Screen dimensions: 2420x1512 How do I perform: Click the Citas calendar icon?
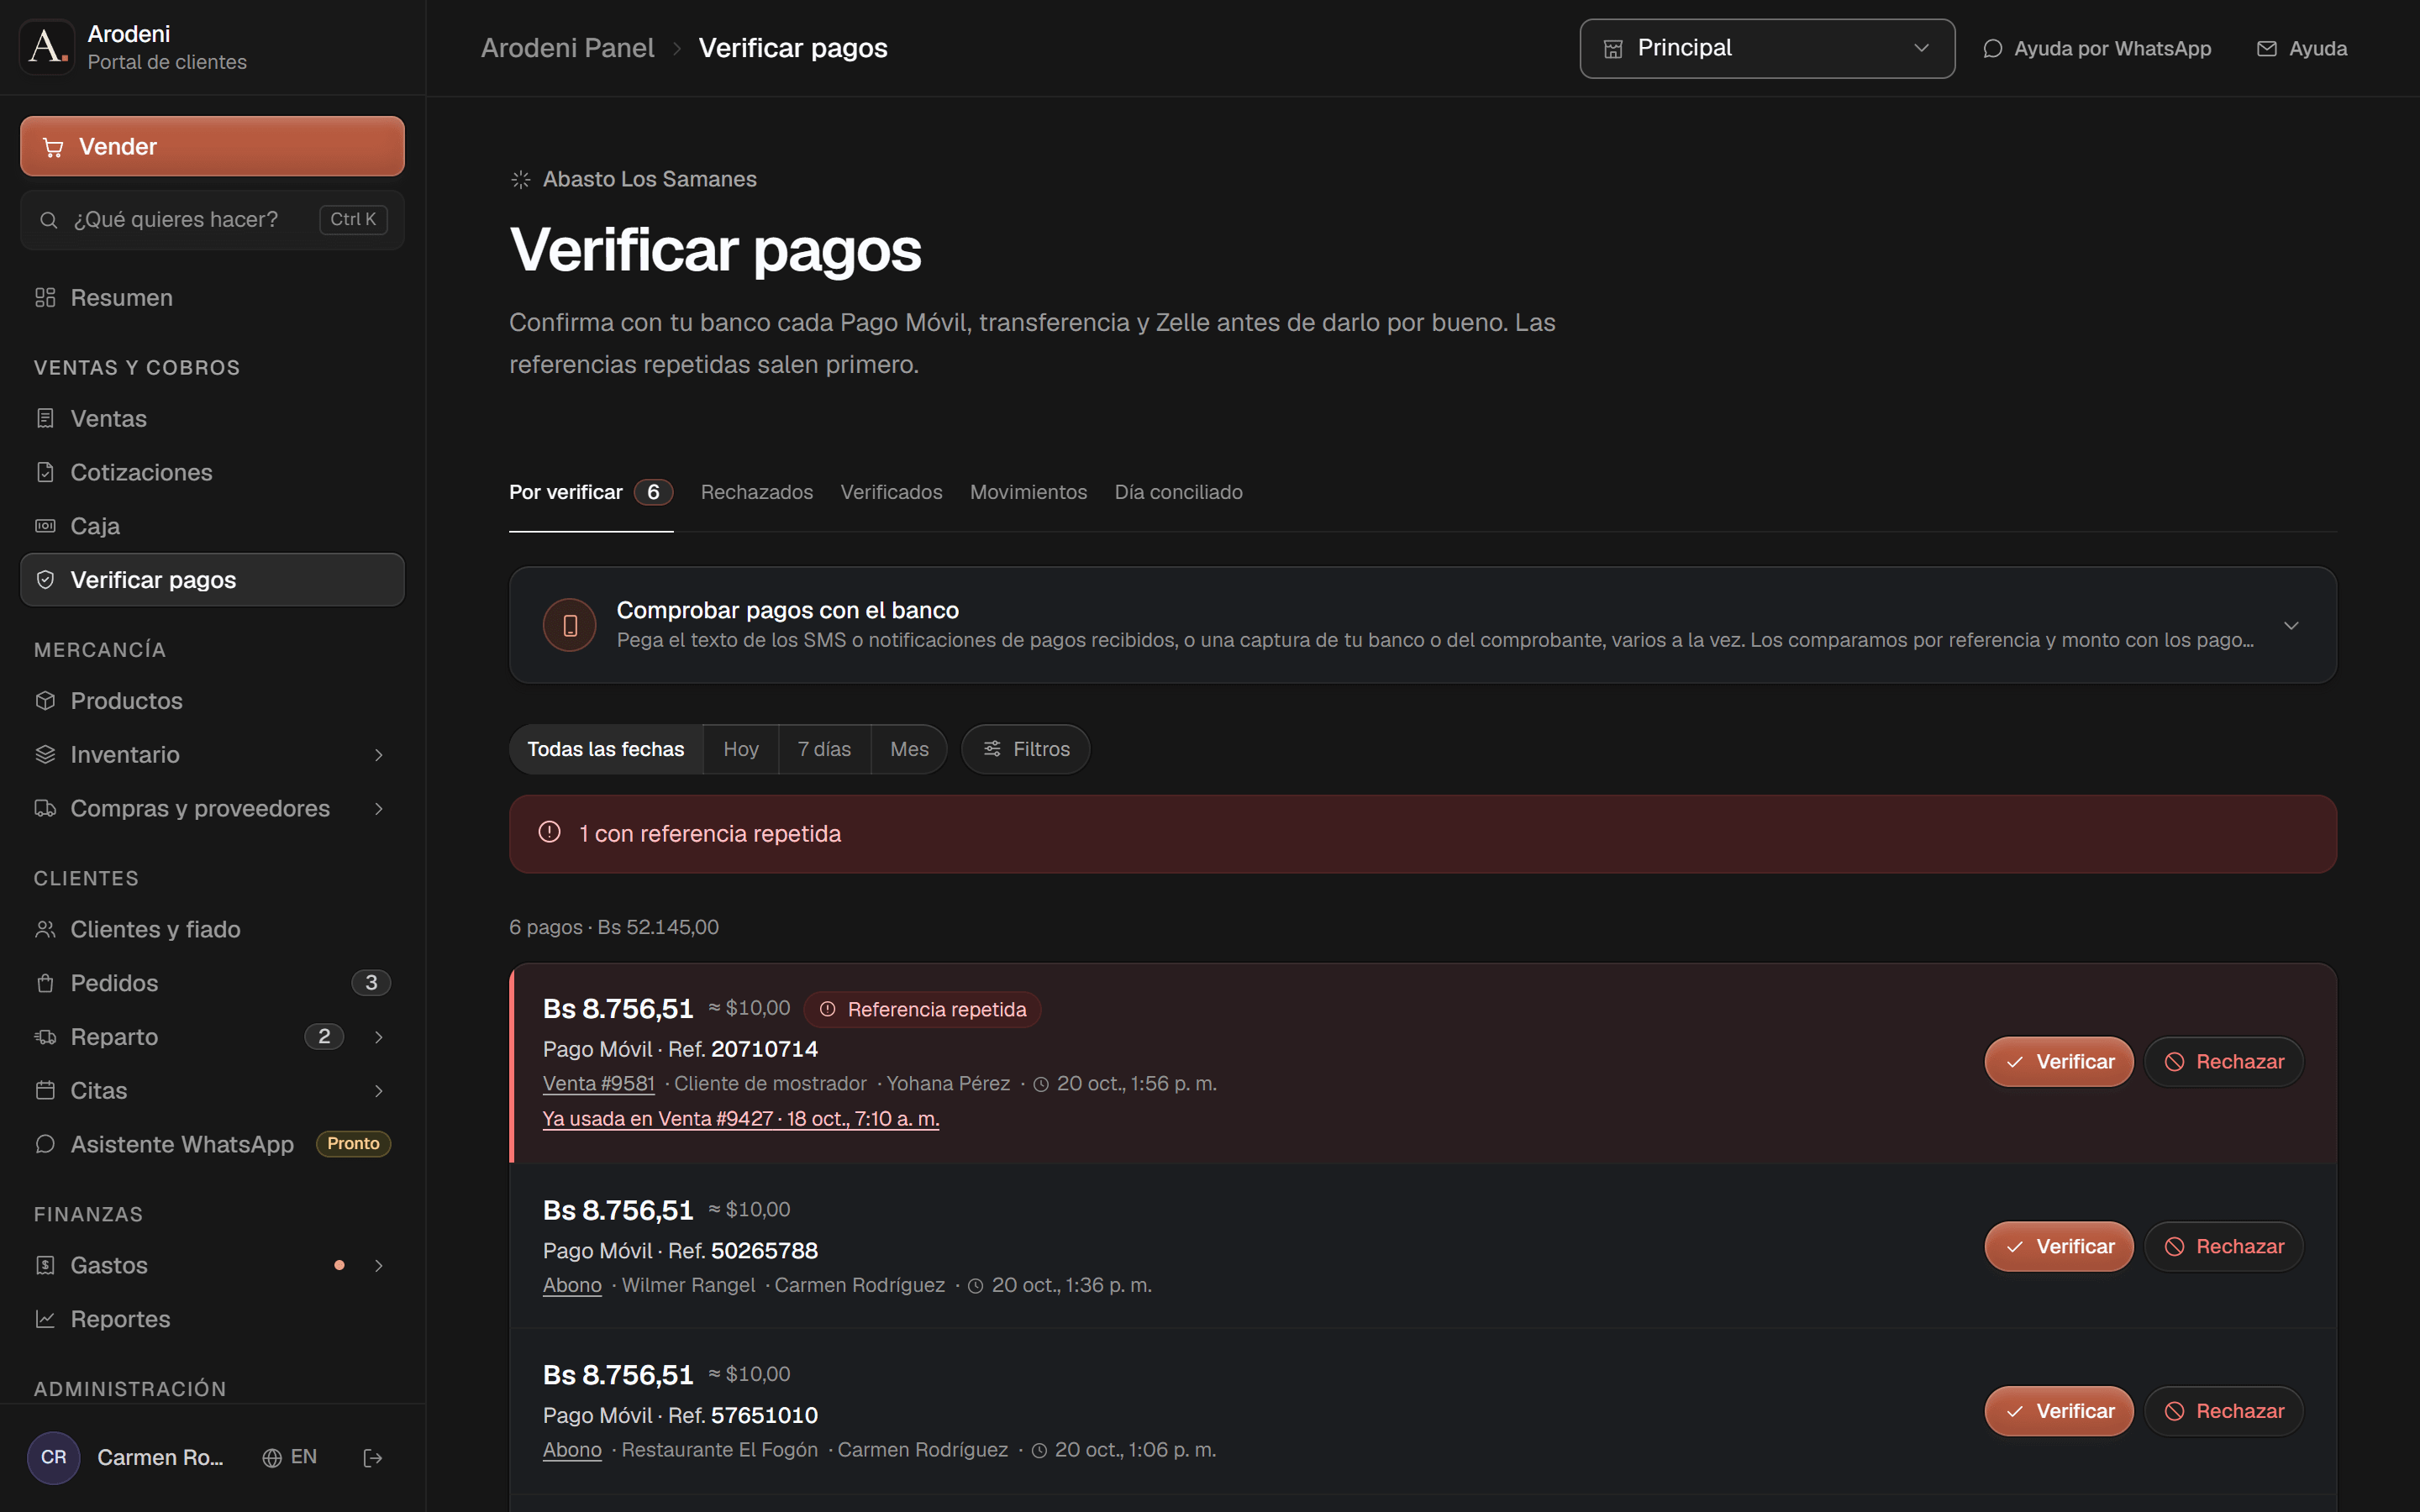45,1091
